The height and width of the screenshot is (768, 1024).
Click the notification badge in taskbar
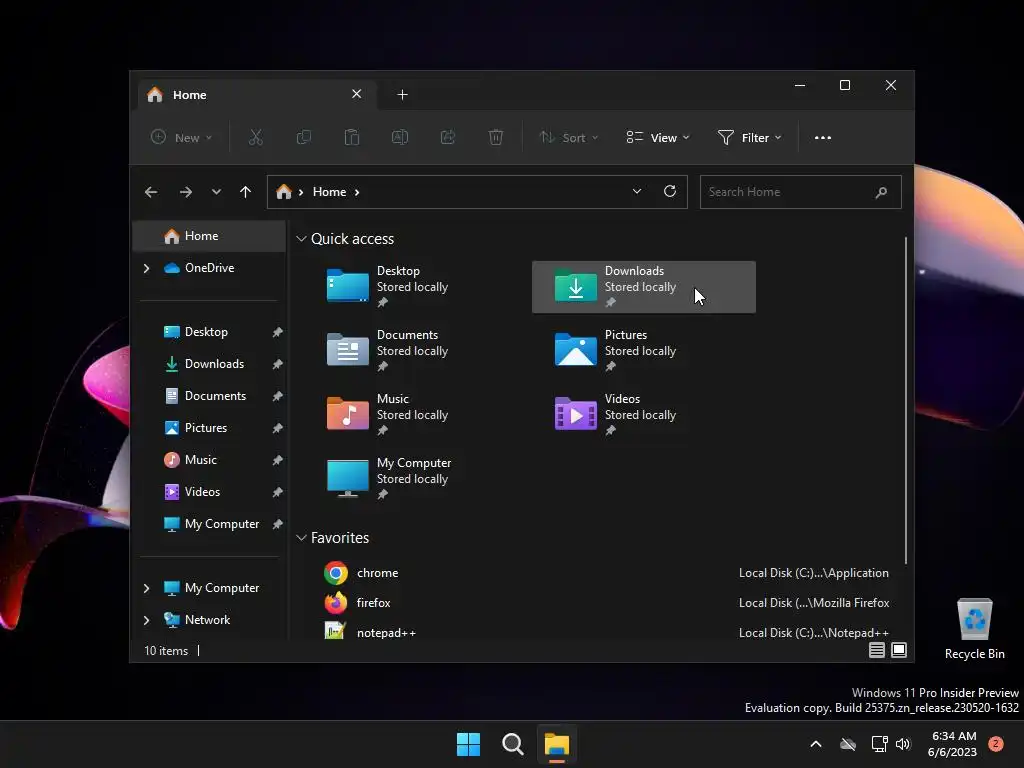pyautogui.click(x=996, y=744)
